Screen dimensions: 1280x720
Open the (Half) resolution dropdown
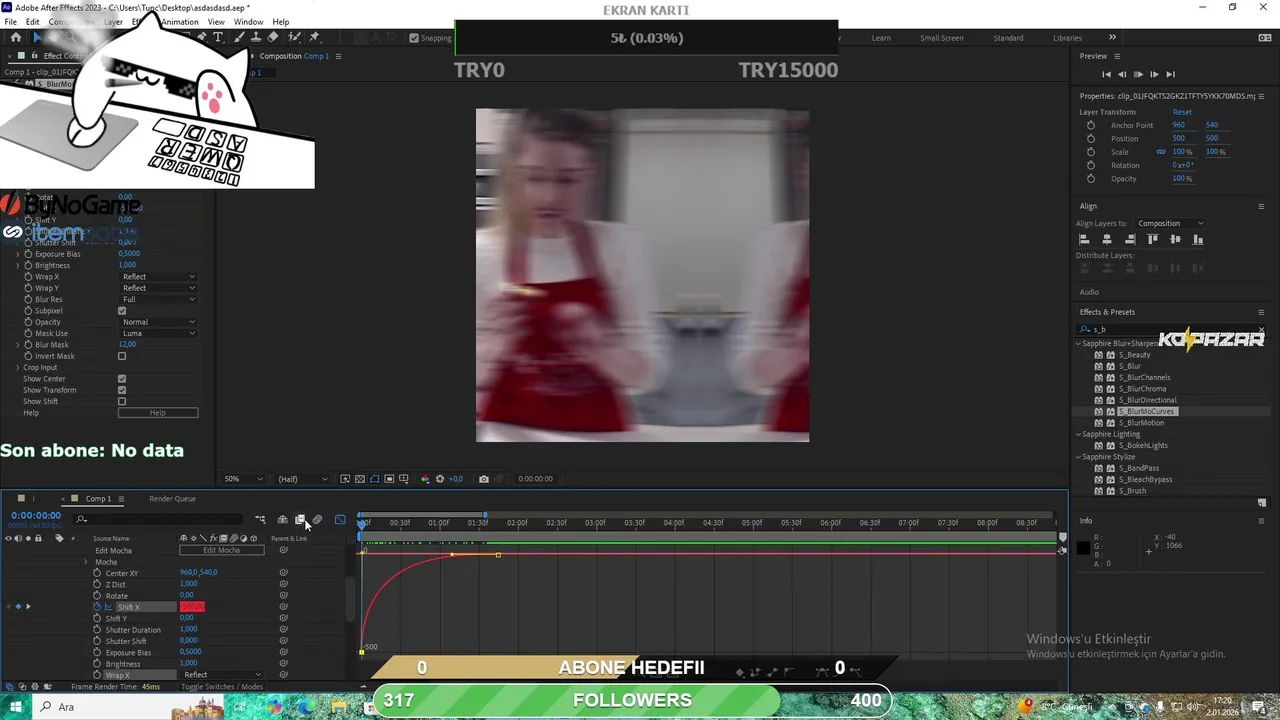(x=301, y=479)
